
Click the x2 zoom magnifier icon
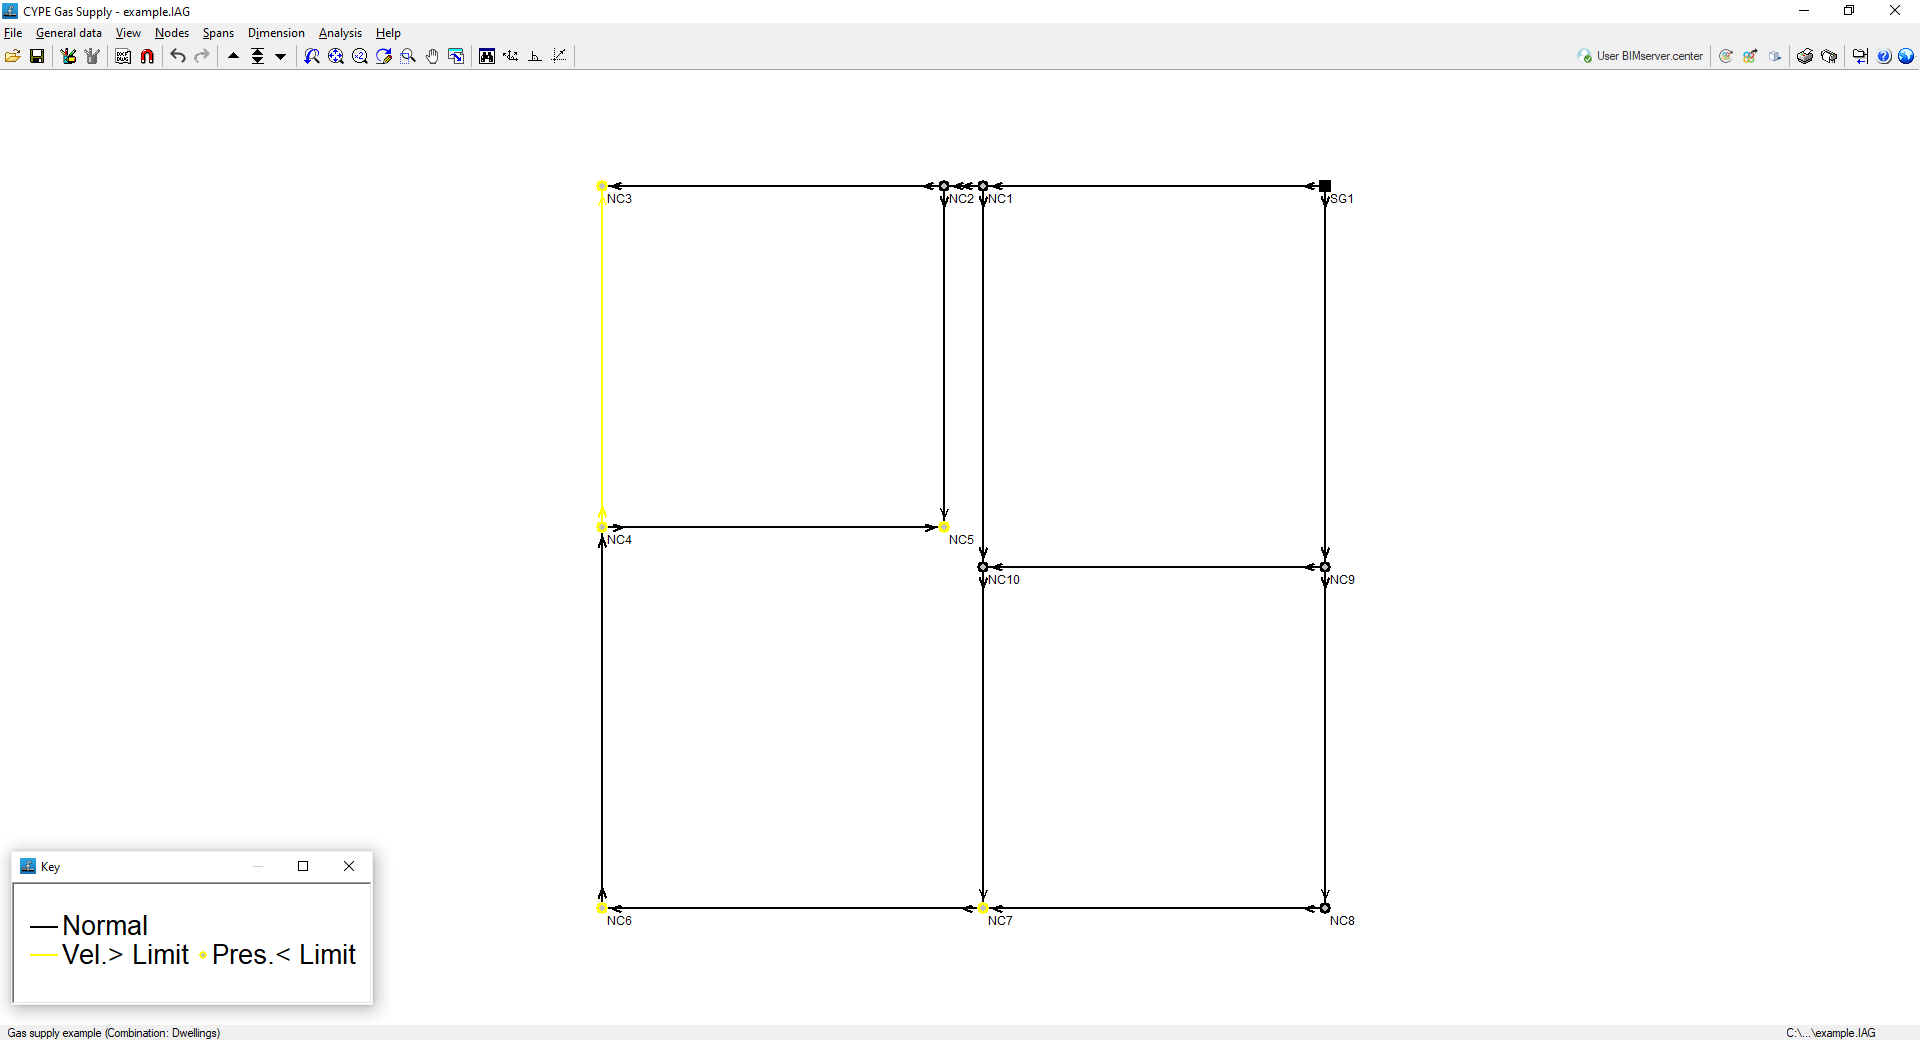tap(360, 56)
